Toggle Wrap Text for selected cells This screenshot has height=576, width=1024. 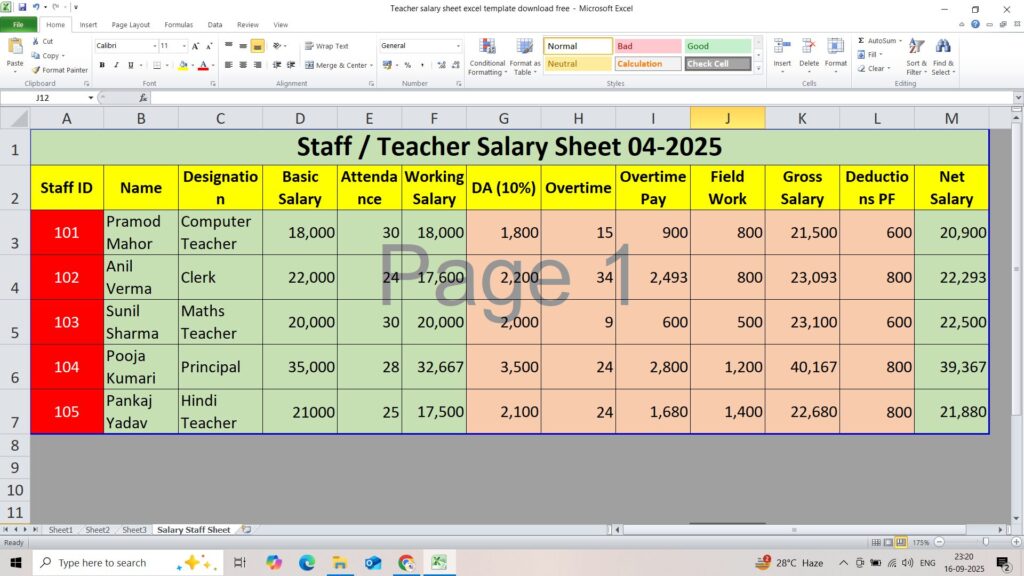tap(326, 46)
